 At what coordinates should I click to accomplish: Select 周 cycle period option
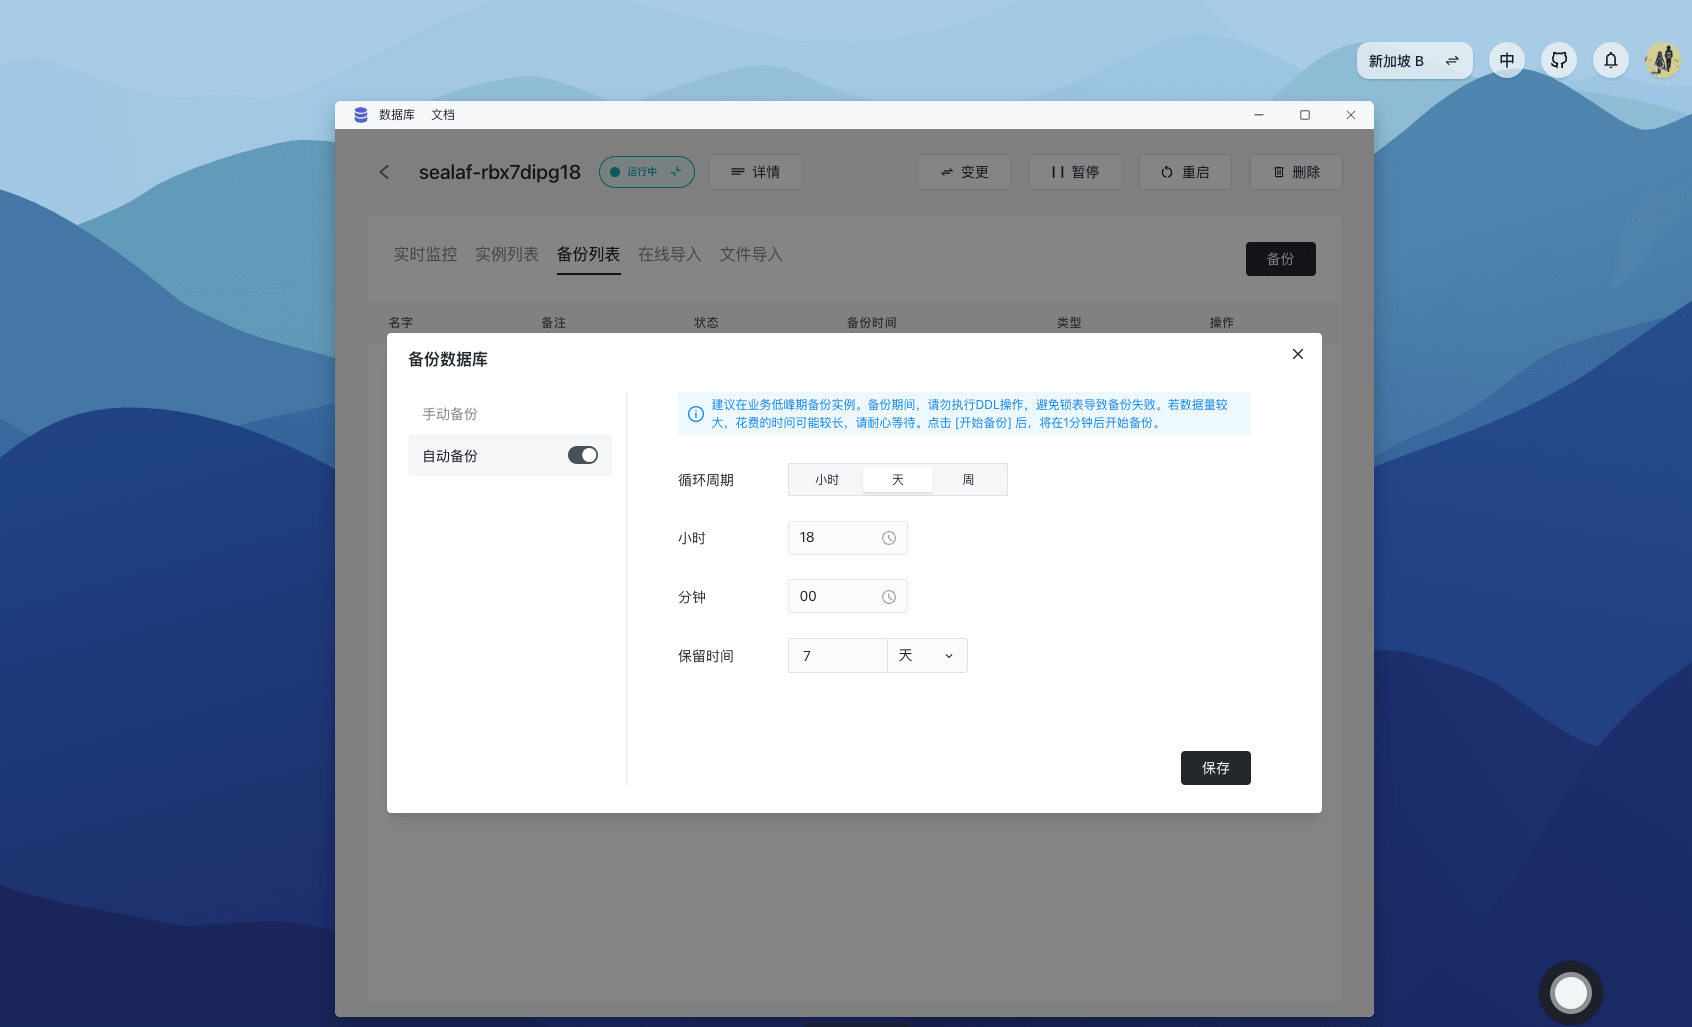968,480
